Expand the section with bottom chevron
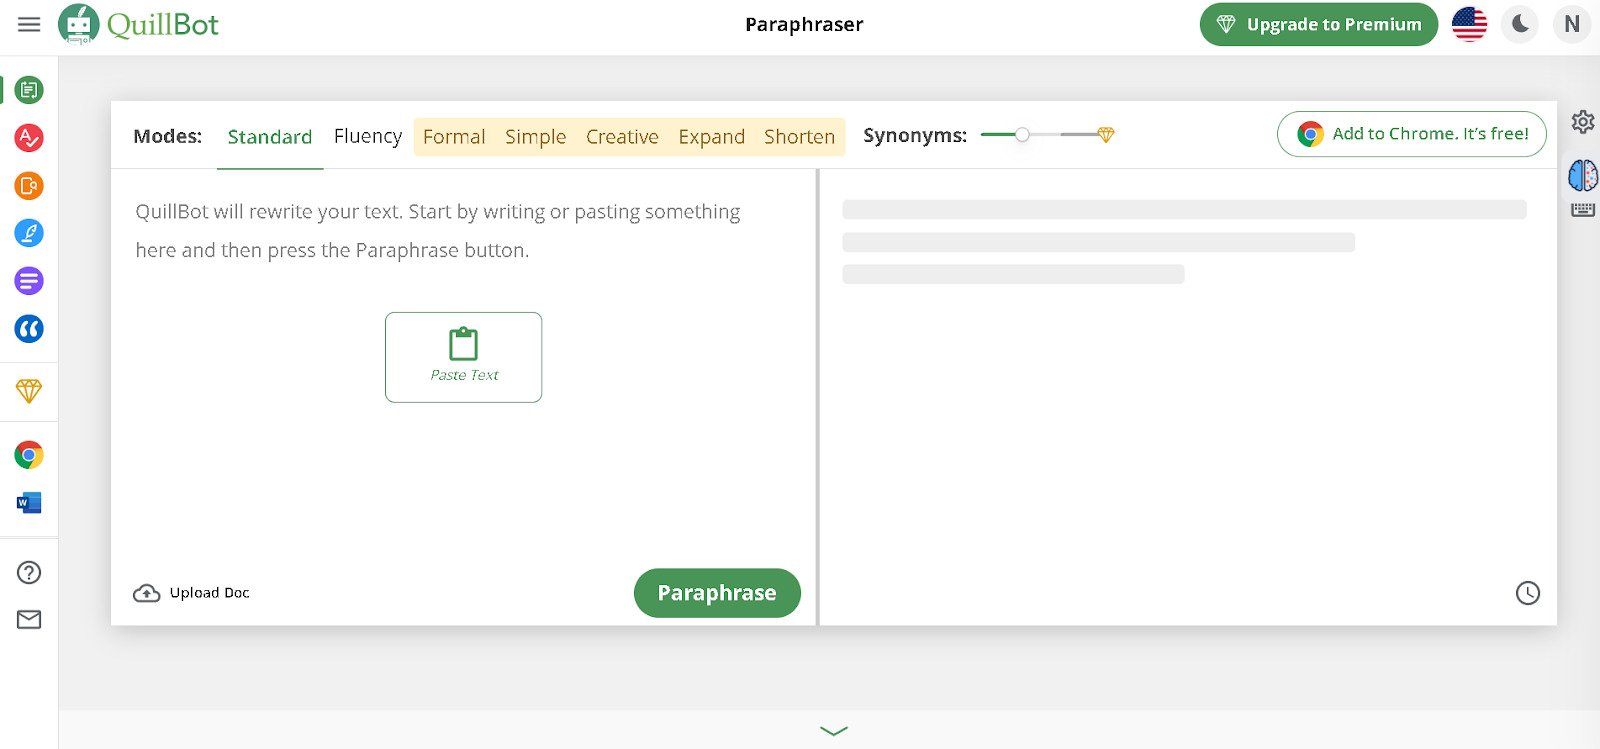 pyautogui.click(x=833, y=731)
